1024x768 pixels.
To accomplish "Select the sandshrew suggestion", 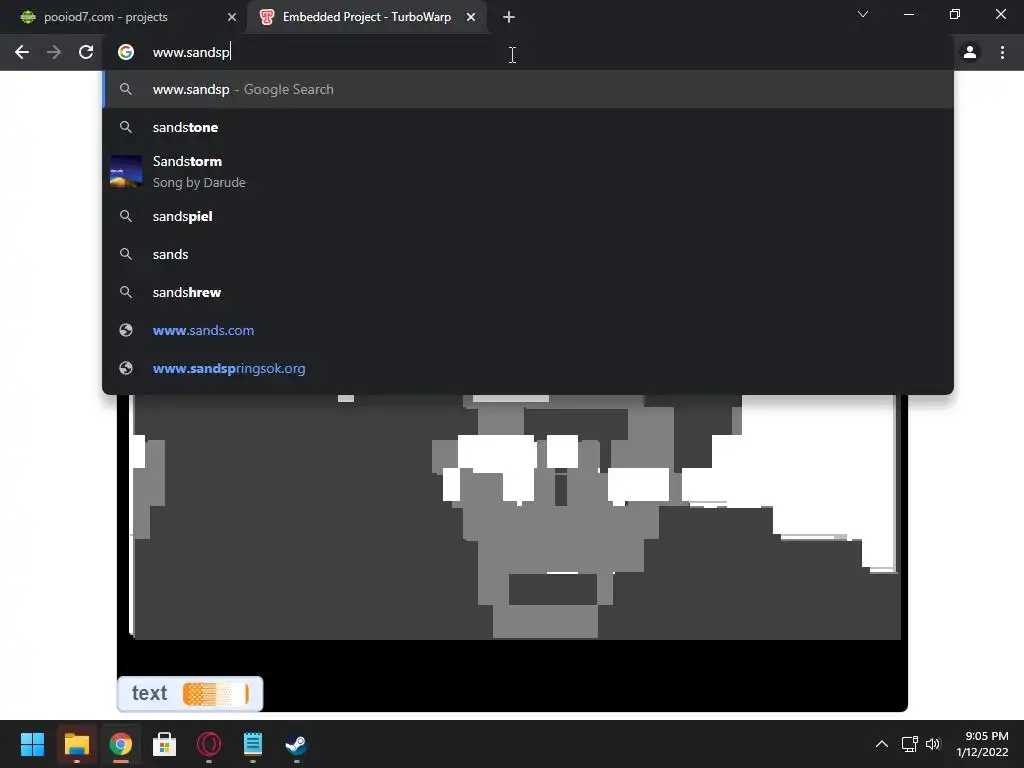I will coord(528,292).
